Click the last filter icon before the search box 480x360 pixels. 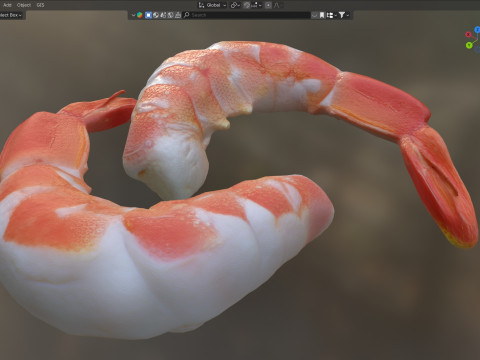[x=178, y=15]
